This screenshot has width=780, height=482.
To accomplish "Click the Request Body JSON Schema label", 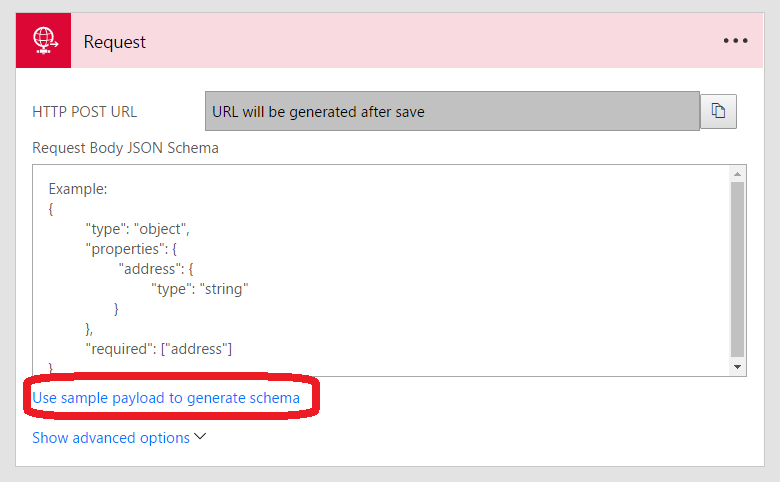I will pos(125,148).
